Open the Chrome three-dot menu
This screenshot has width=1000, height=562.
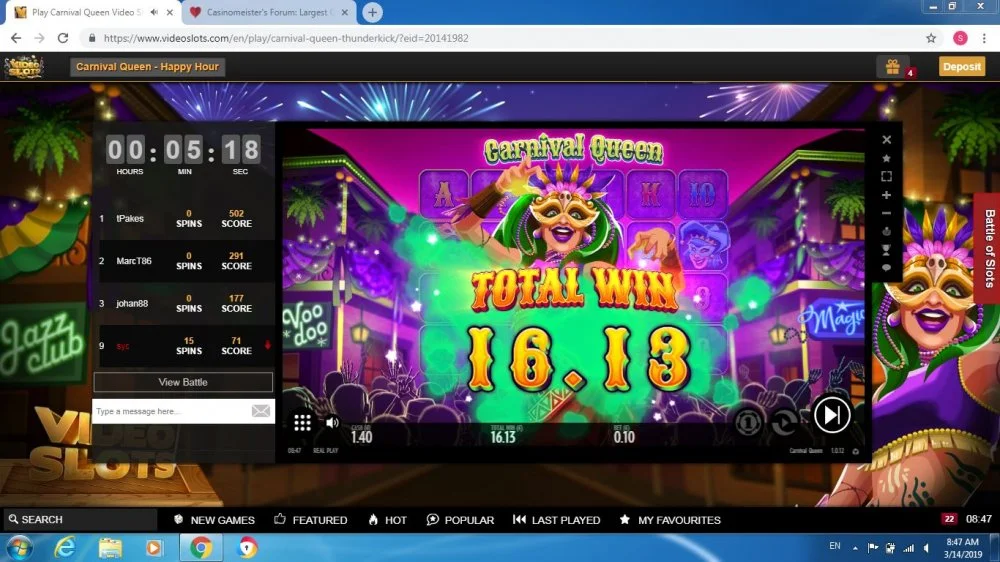[x=984, y=38]
